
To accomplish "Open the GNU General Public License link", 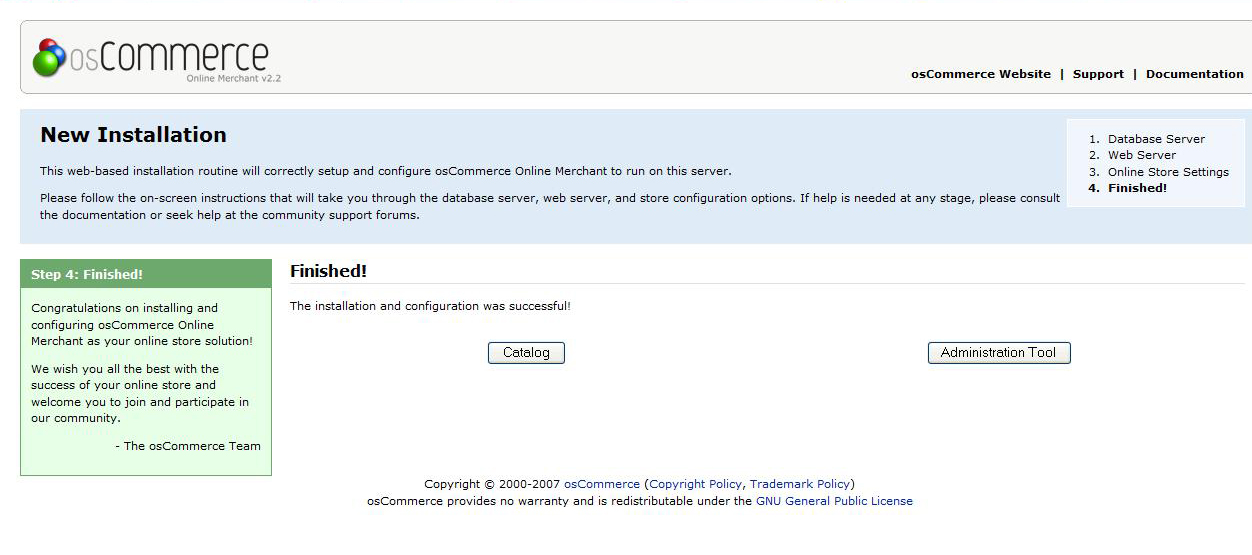I will click(x=834, y=501).
